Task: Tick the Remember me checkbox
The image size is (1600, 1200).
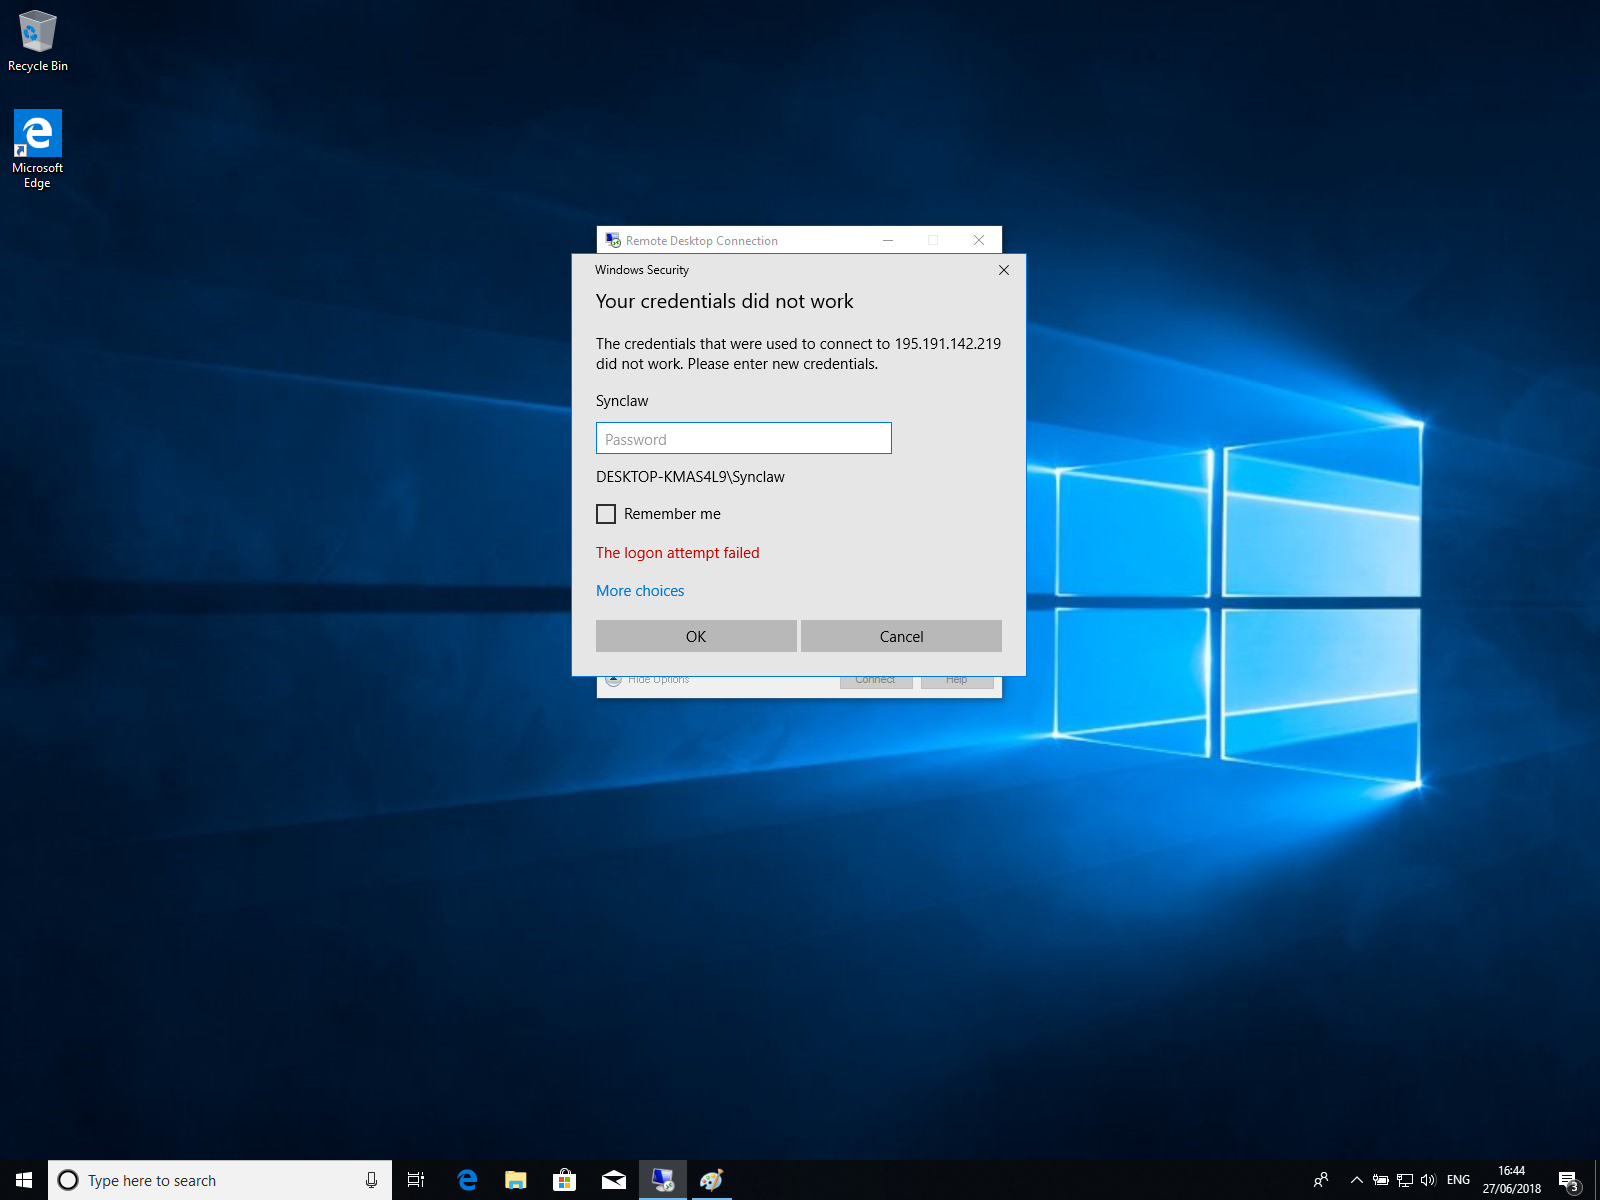Action: point(606,514)
